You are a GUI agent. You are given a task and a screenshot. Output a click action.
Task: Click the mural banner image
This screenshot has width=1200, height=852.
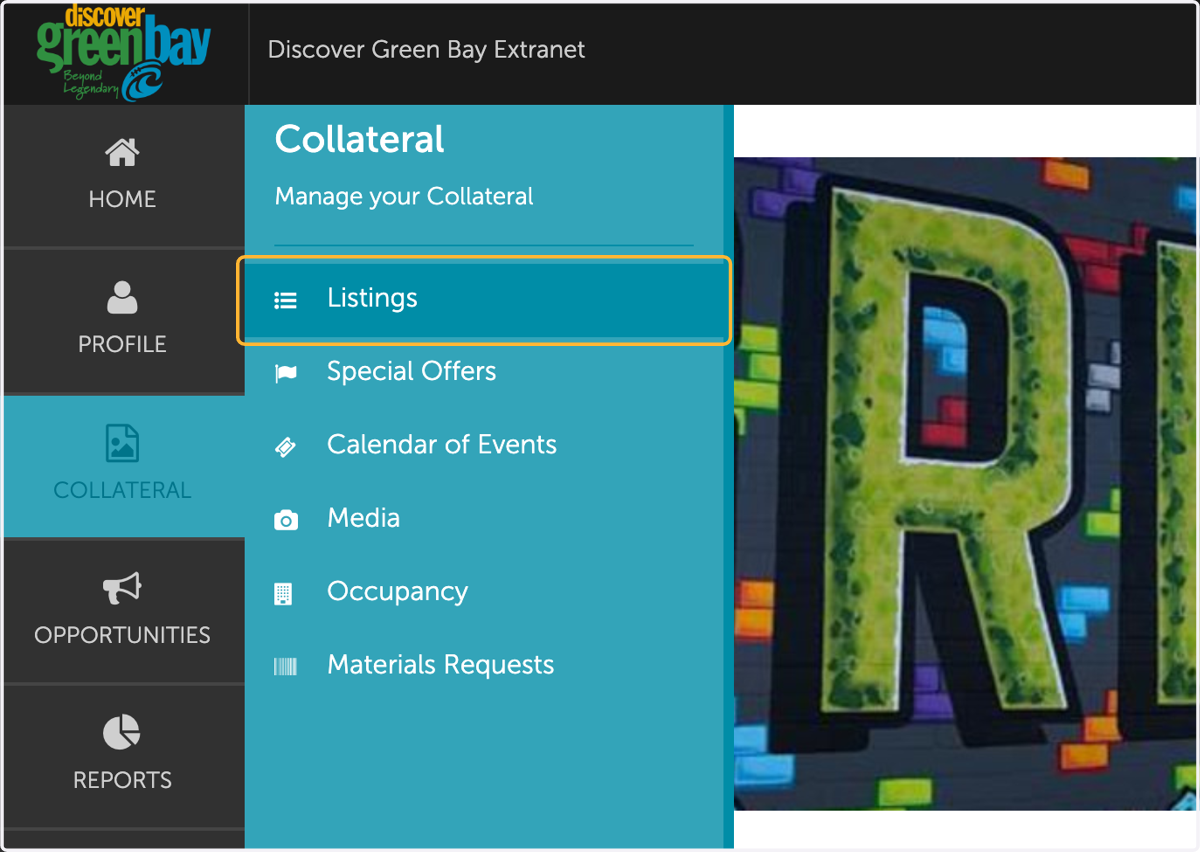pos(966,483)
